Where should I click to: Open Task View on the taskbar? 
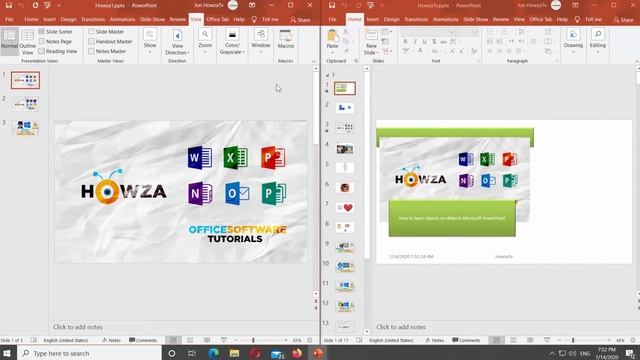coord(192,353)
